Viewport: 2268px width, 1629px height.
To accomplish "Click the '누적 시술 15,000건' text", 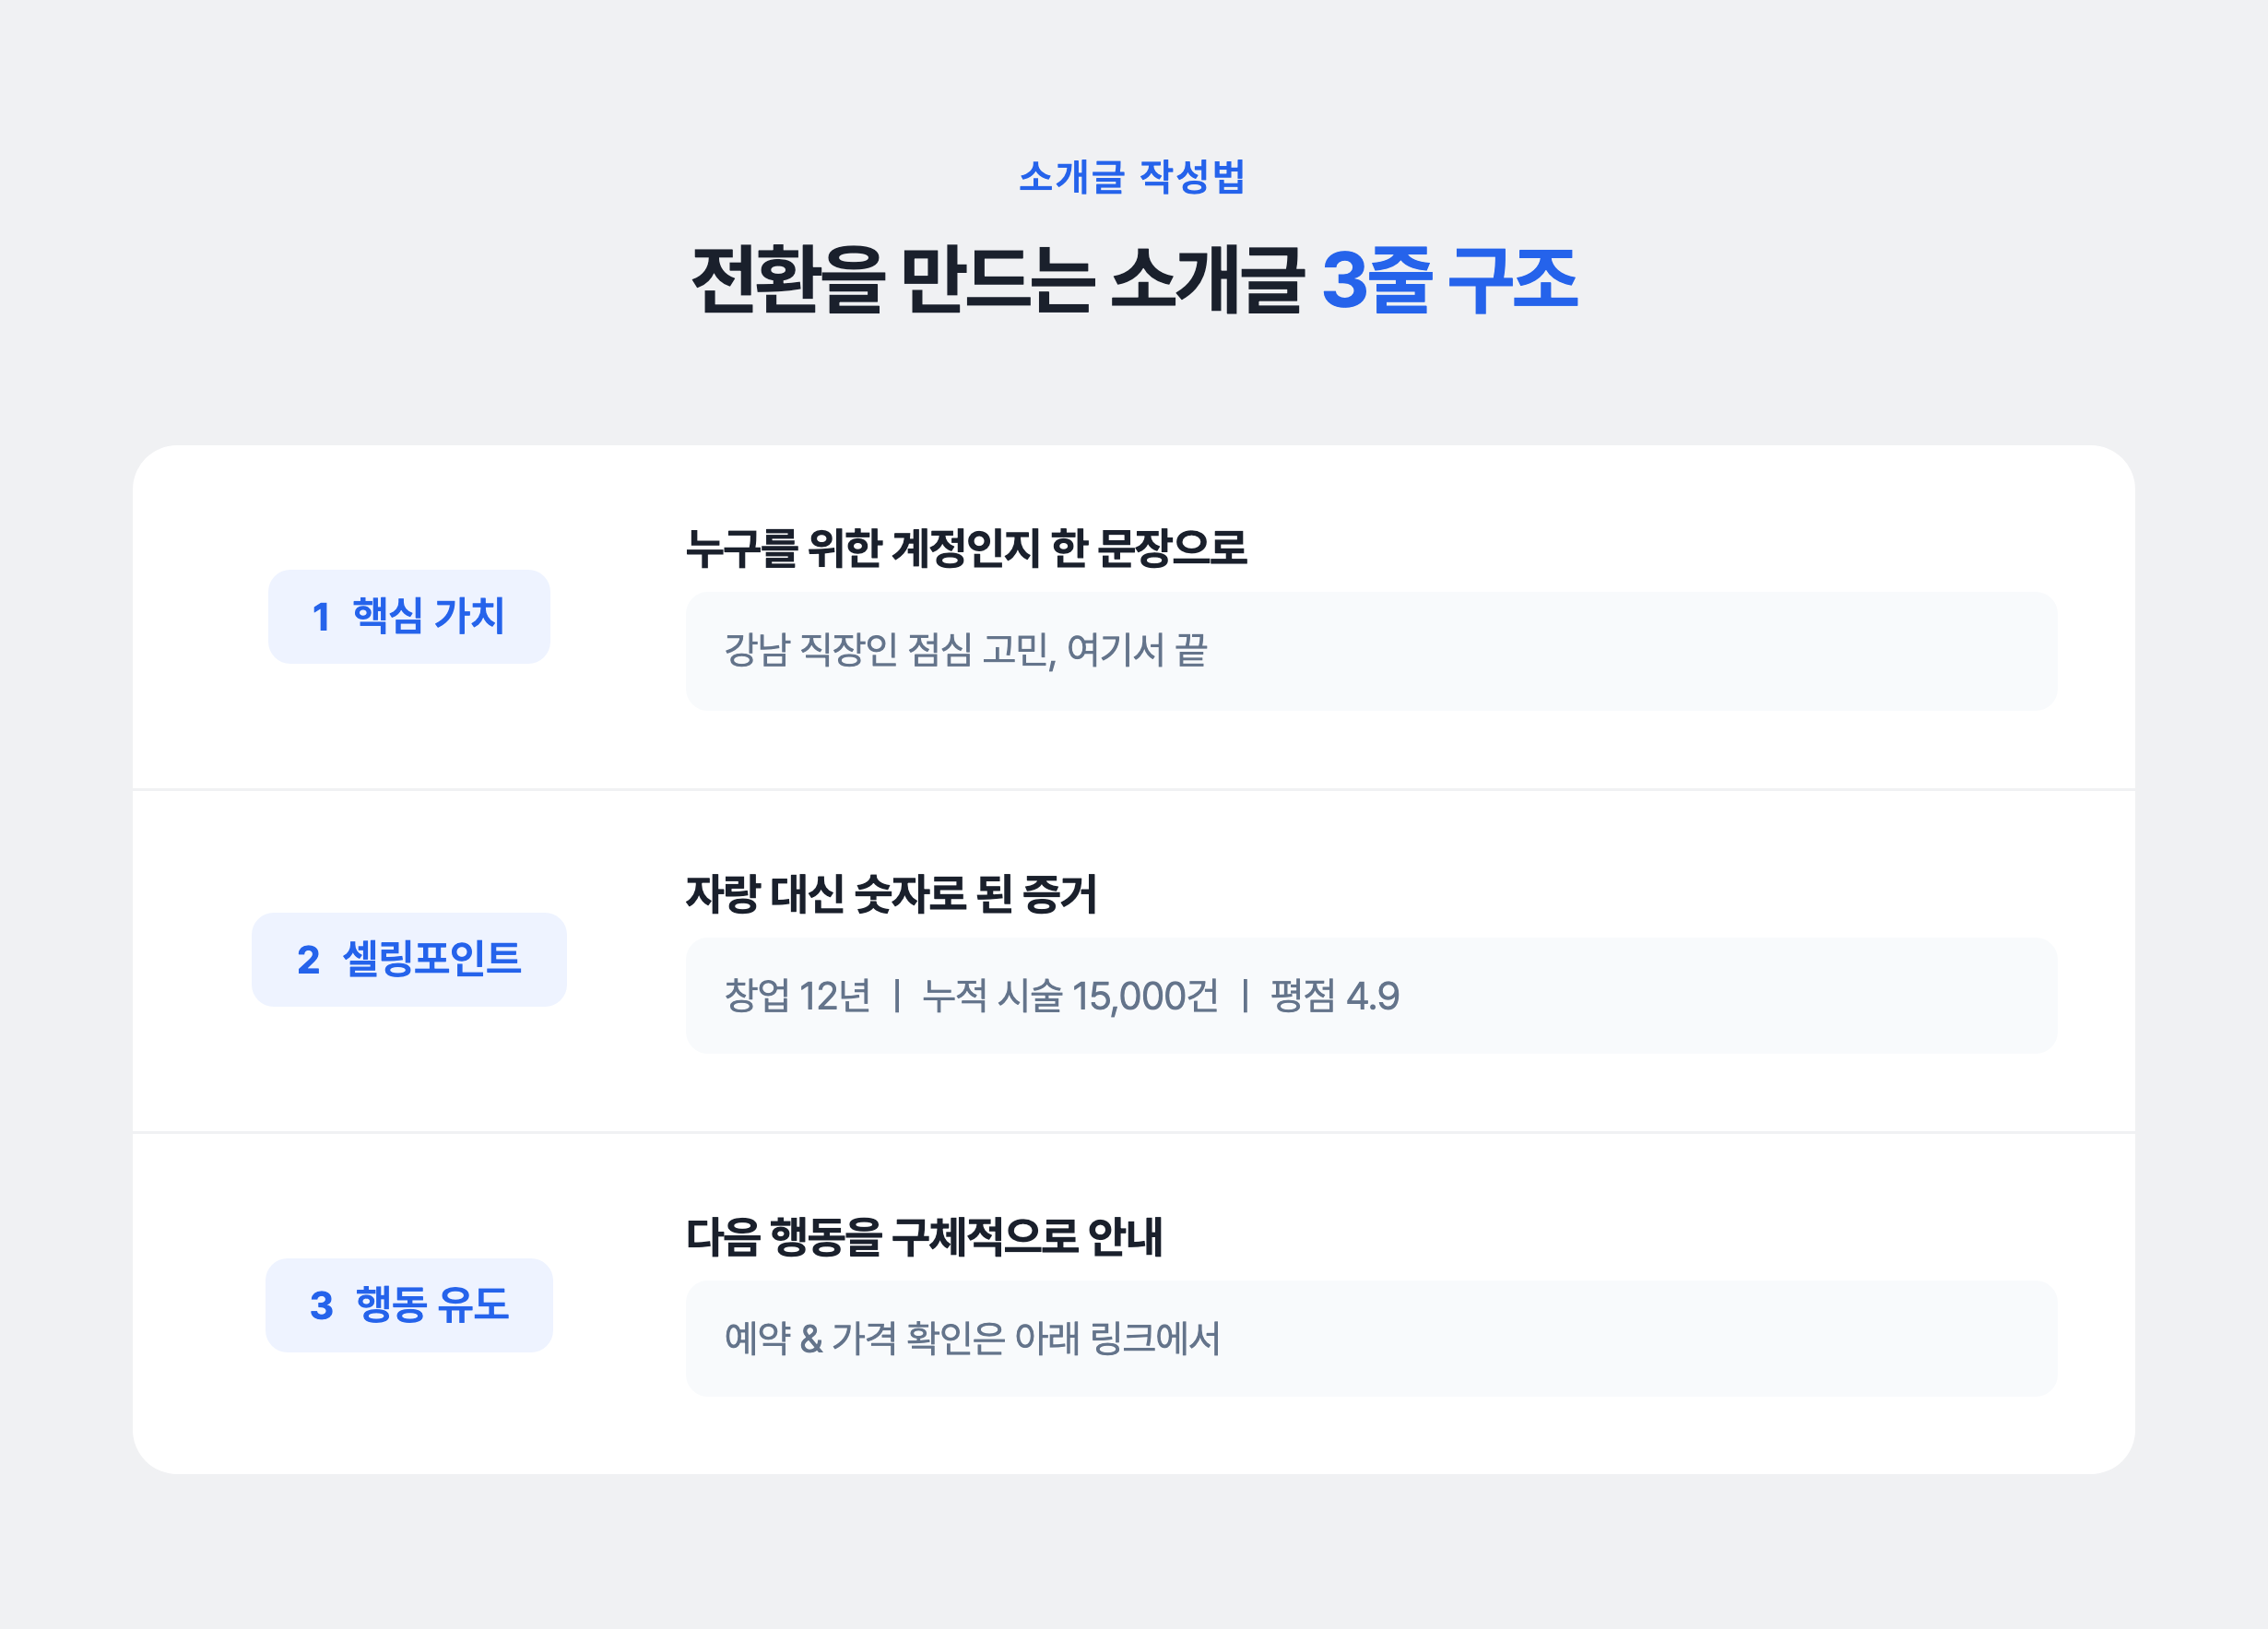I will (1070, 996).
